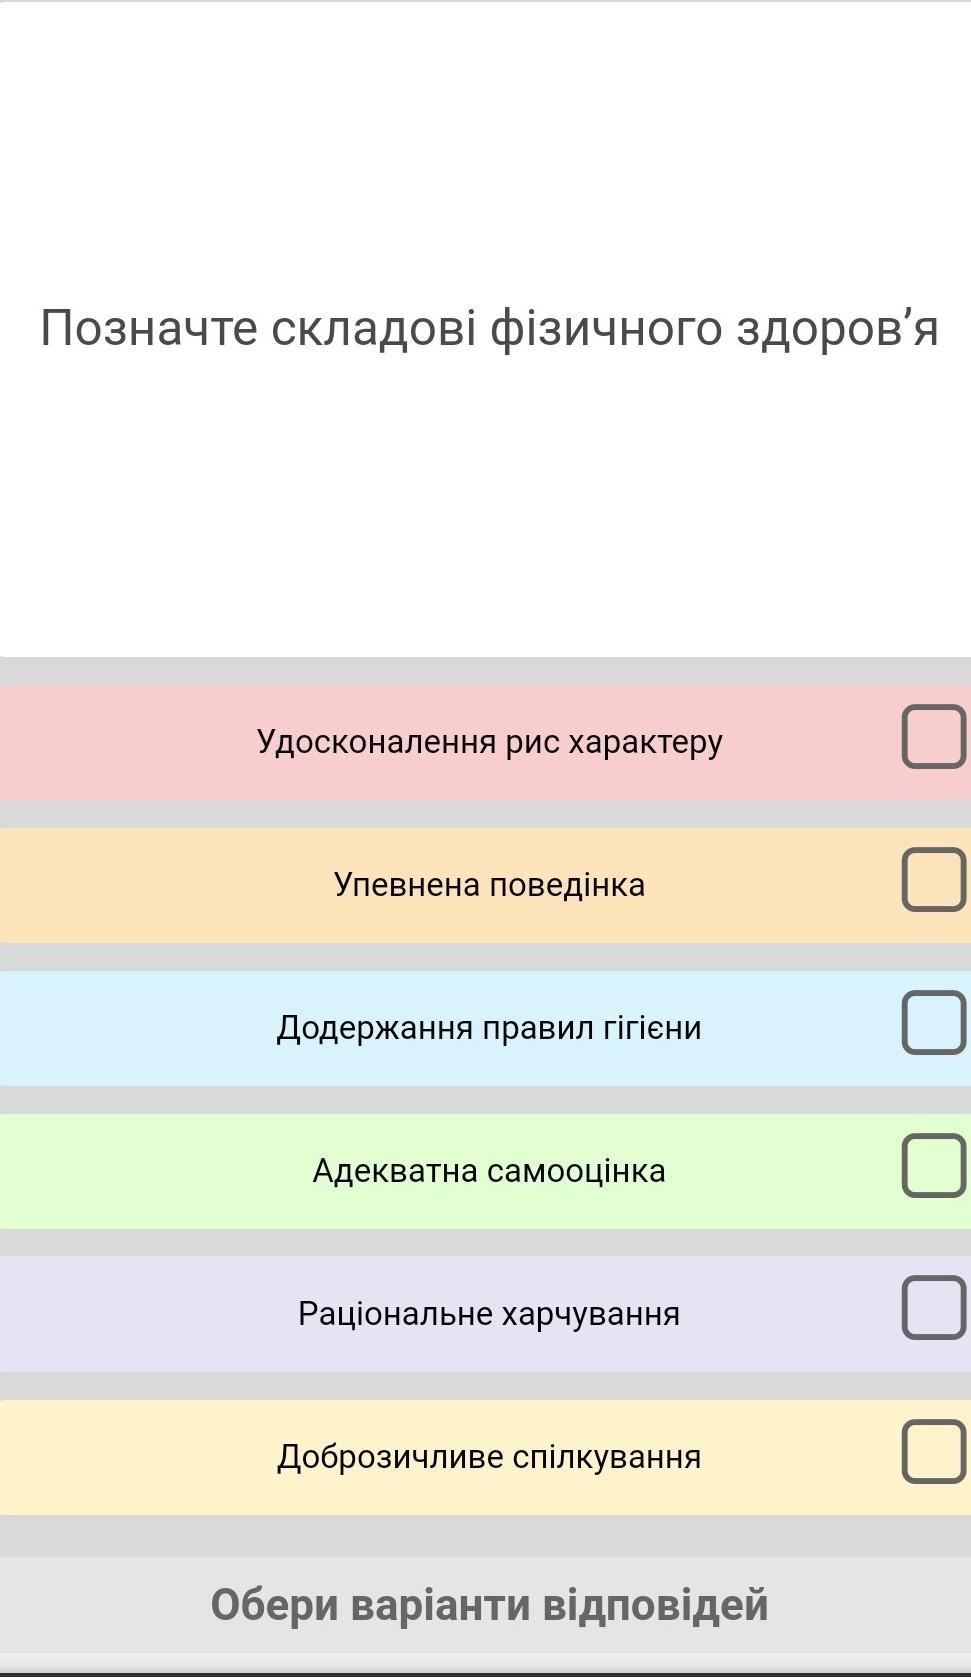Tap the pink answer card background

tap(120, 742)
